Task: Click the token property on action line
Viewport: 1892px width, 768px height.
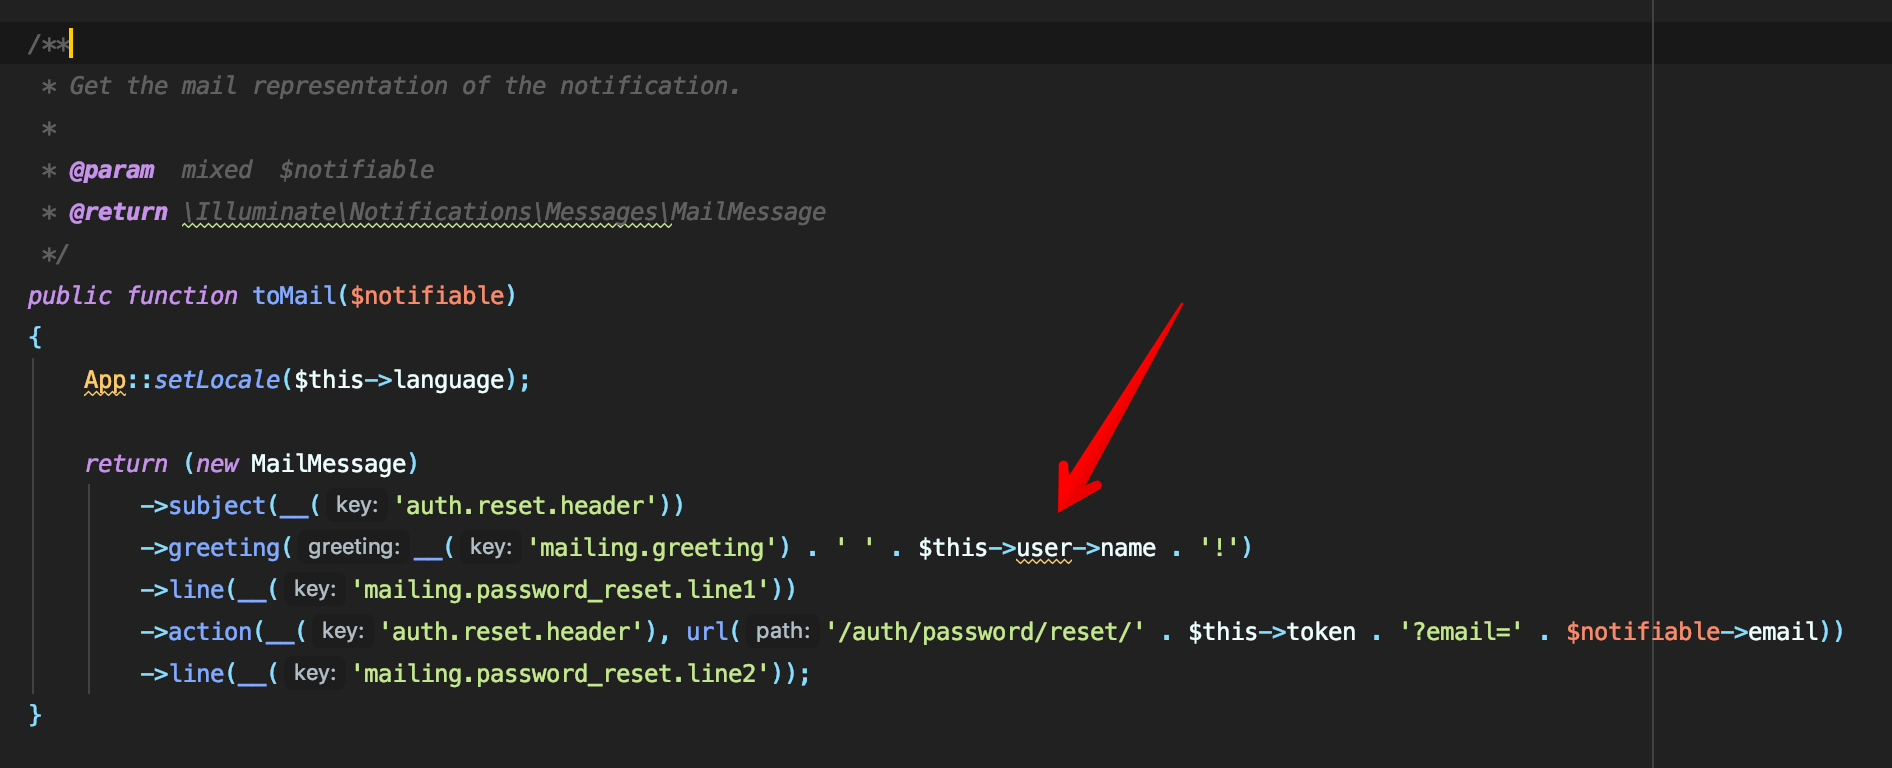Action: click(x=1320, y=632)
